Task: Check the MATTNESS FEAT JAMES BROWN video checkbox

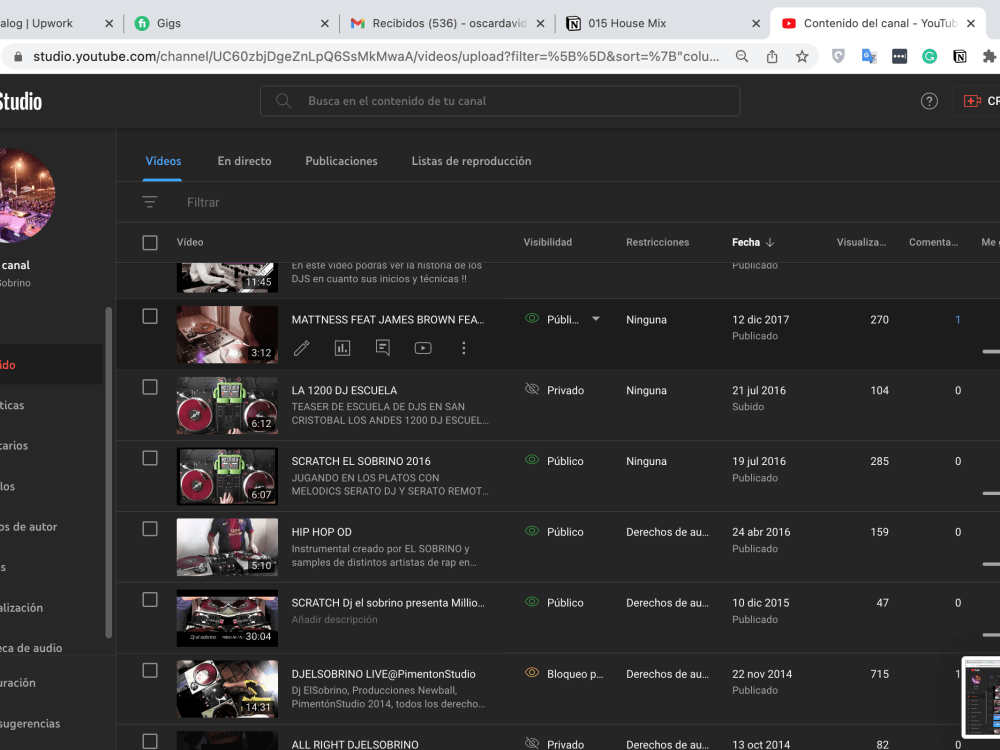Action: point(150,316)
